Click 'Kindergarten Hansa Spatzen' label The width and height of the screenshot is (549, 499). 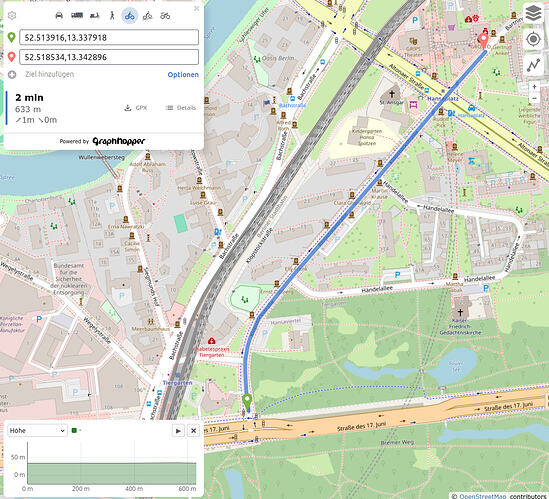(367, 137)
